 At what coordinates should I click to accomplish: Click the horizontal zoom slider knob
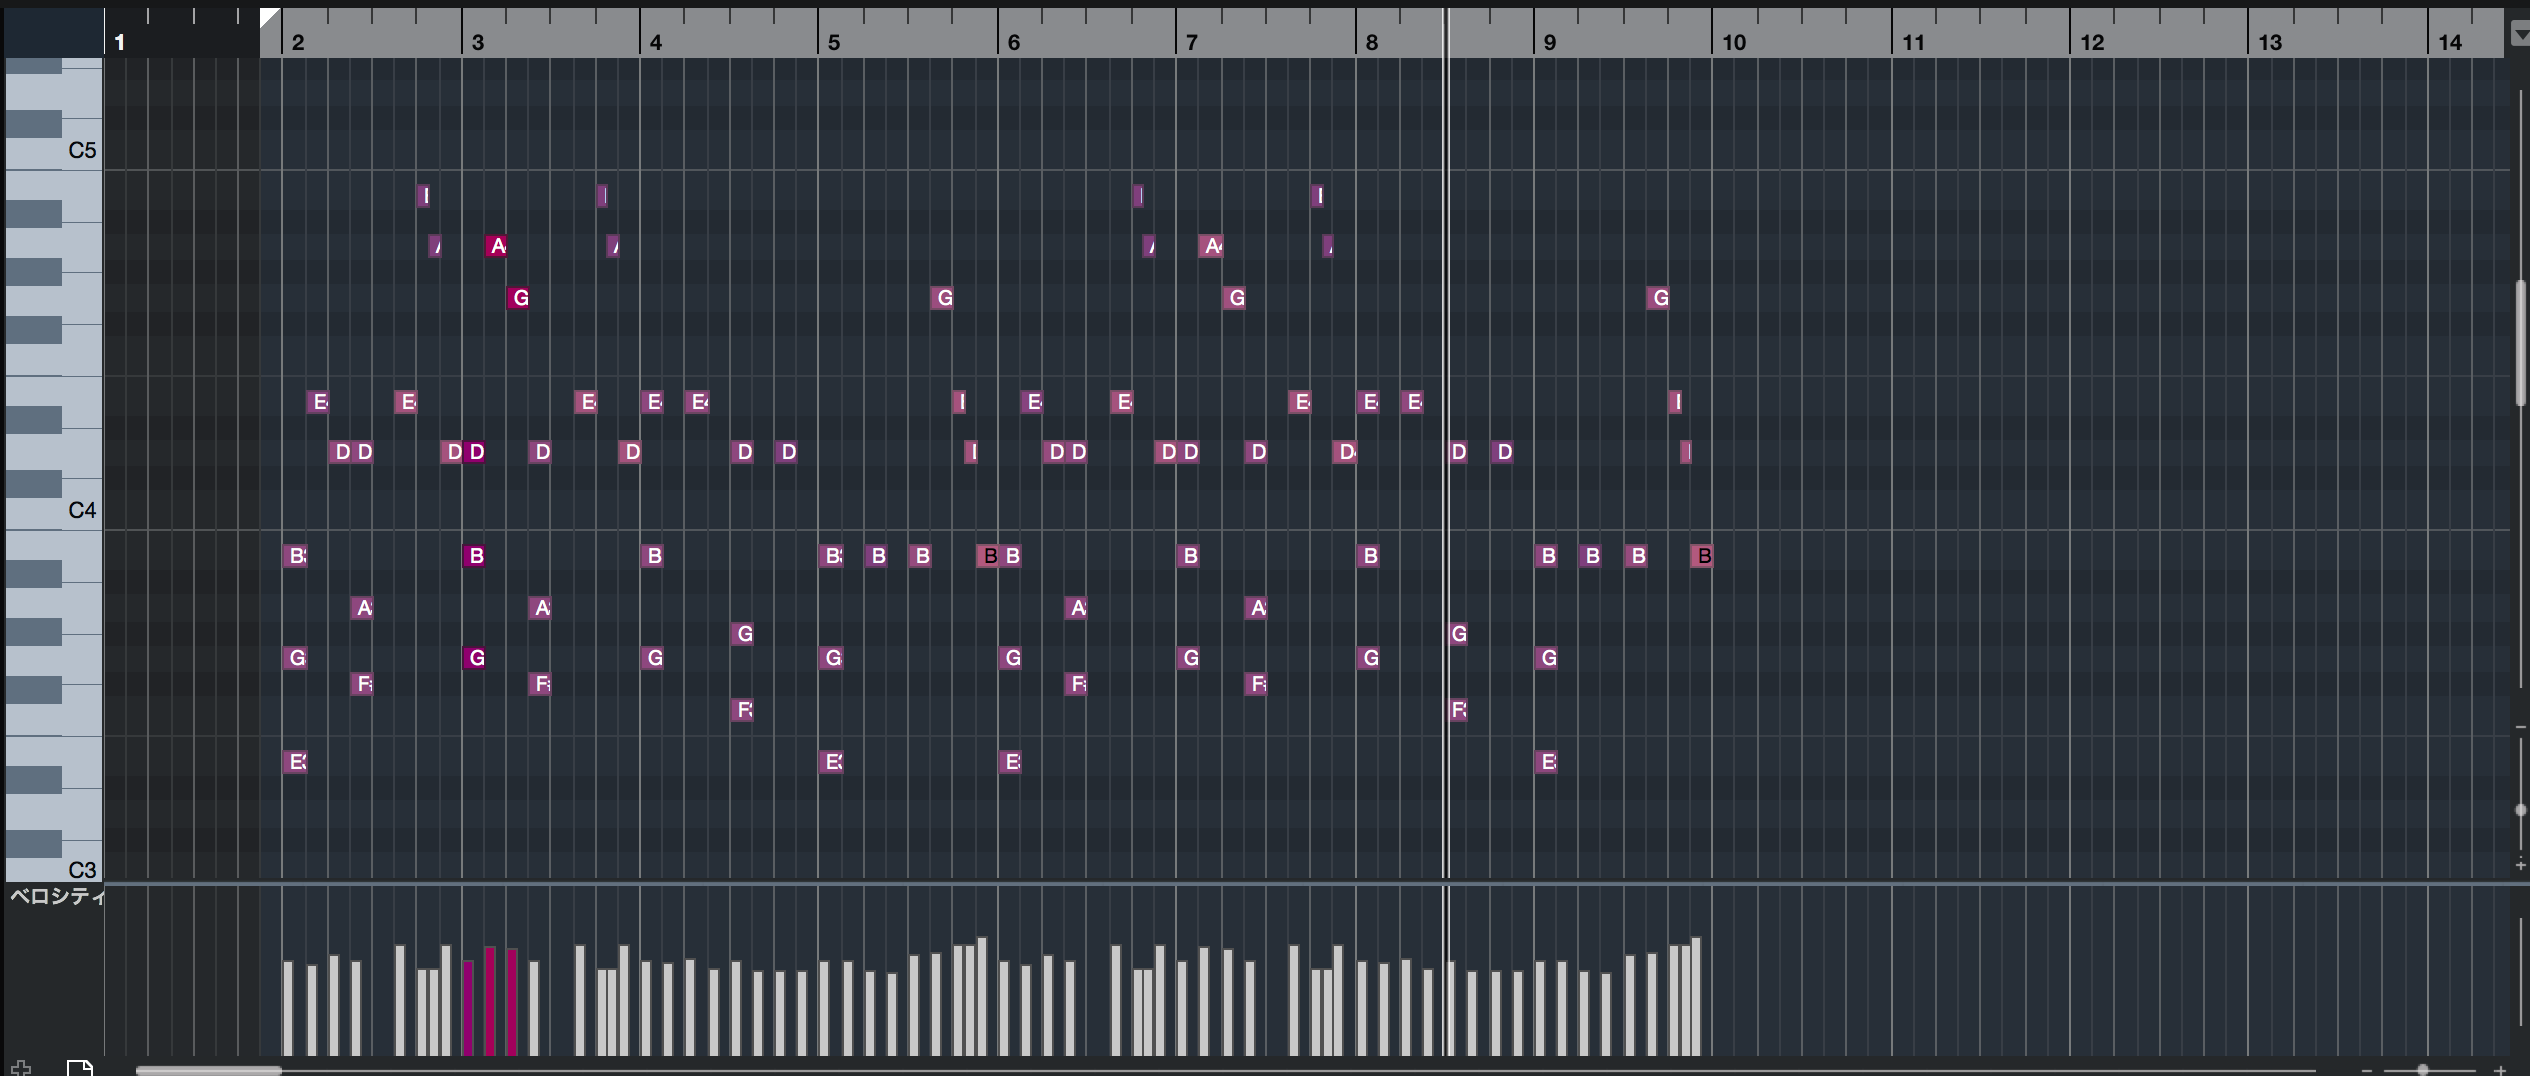[2422, 1070]
